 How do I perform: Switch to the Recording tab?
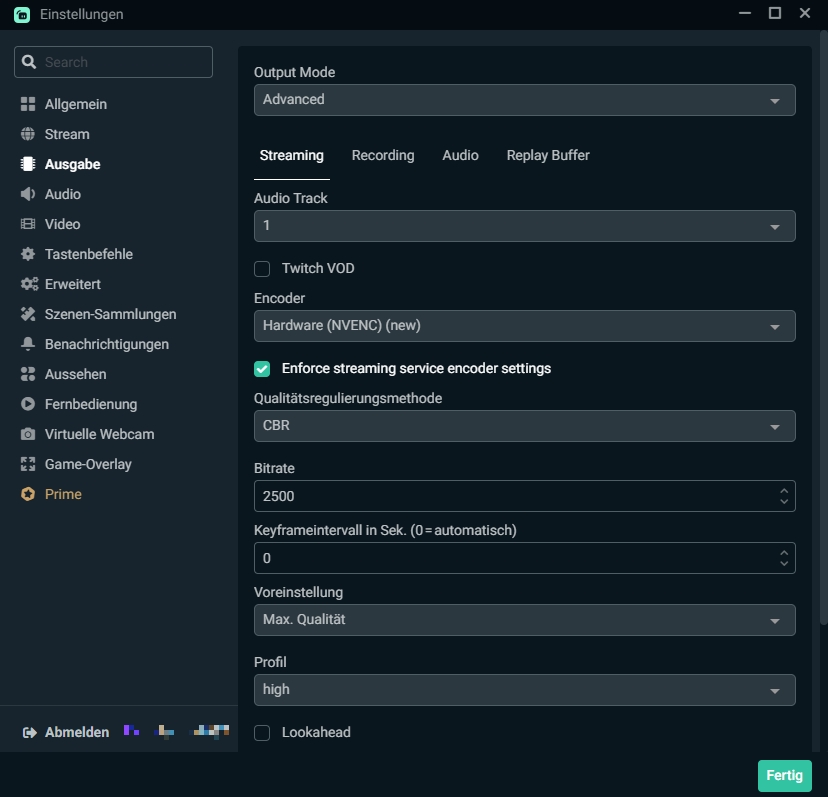coord(383,155)
